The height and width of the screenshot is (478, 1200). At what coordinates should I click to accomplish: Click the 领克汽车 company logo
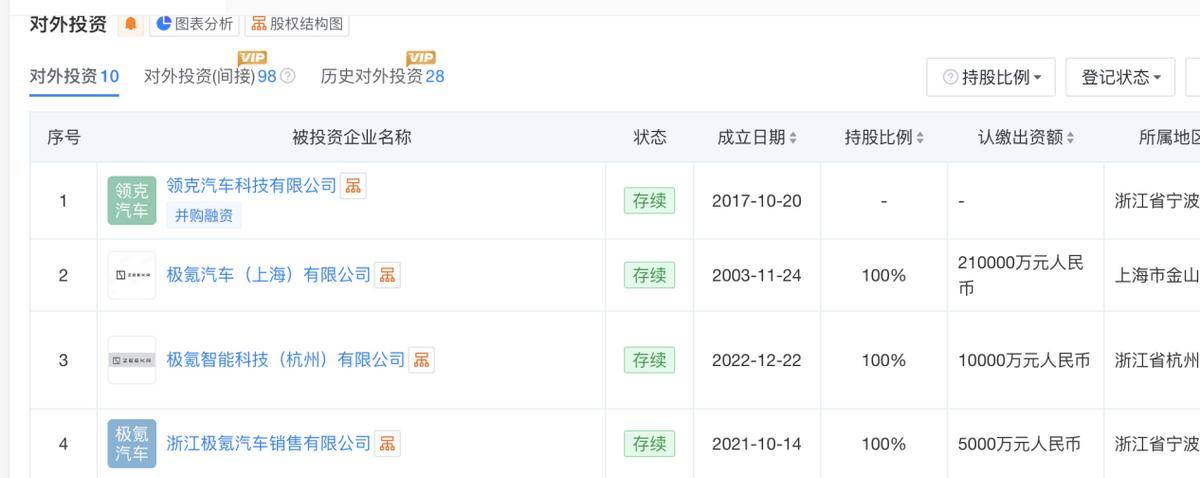[132, 200]
